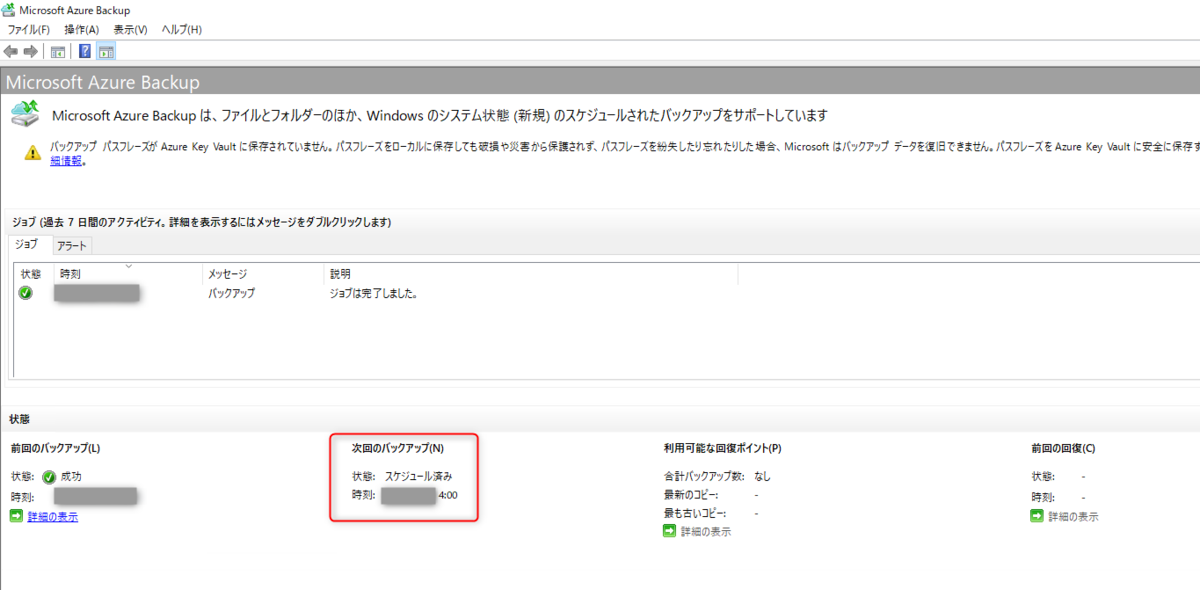This screenshot has width=1200, height=590.
Task: Open the 表示(V) menu
Action: (x=130, y=29)
